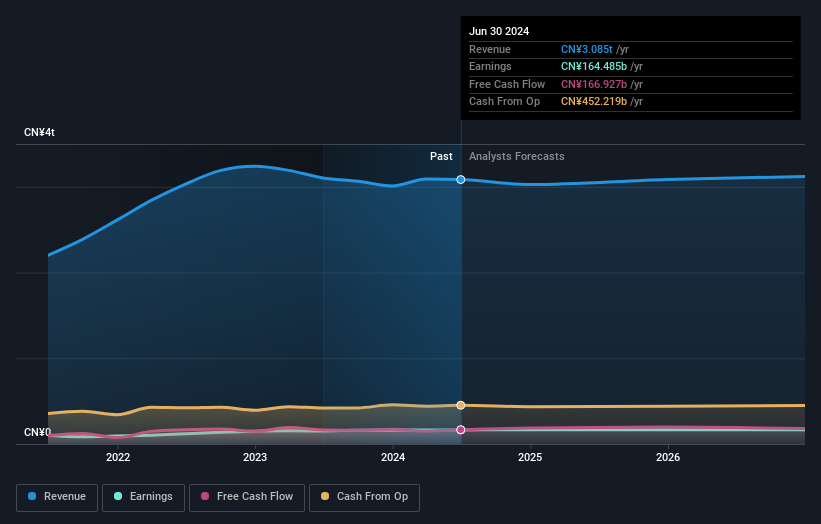
Task: Toggle the Revenue legend button
Action: pos(57,497)
